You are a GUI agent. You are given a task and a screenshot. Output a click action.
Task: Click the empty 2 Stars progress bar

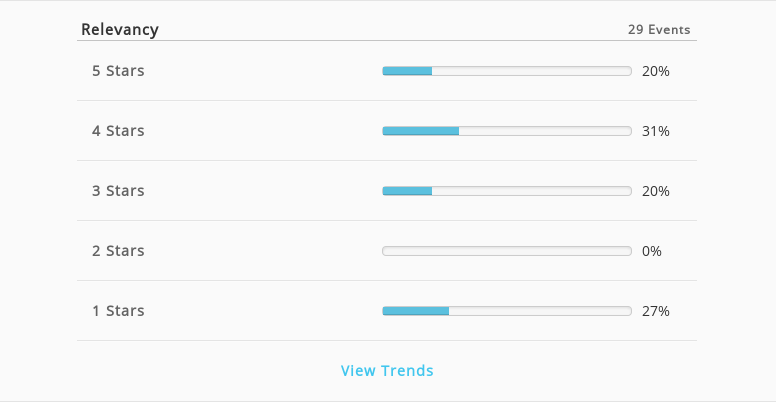507,251
